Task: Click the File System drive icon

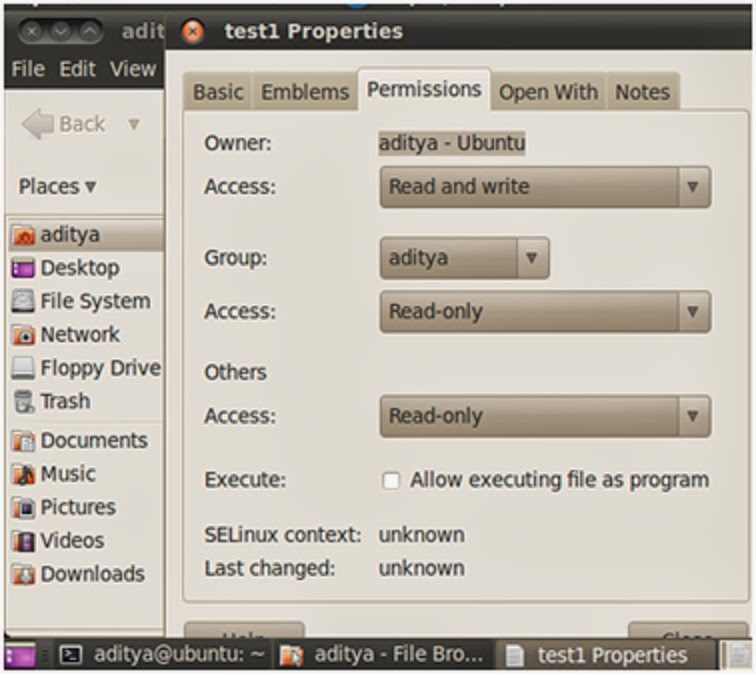Action: pyautogui.click(x=23, y=301)
